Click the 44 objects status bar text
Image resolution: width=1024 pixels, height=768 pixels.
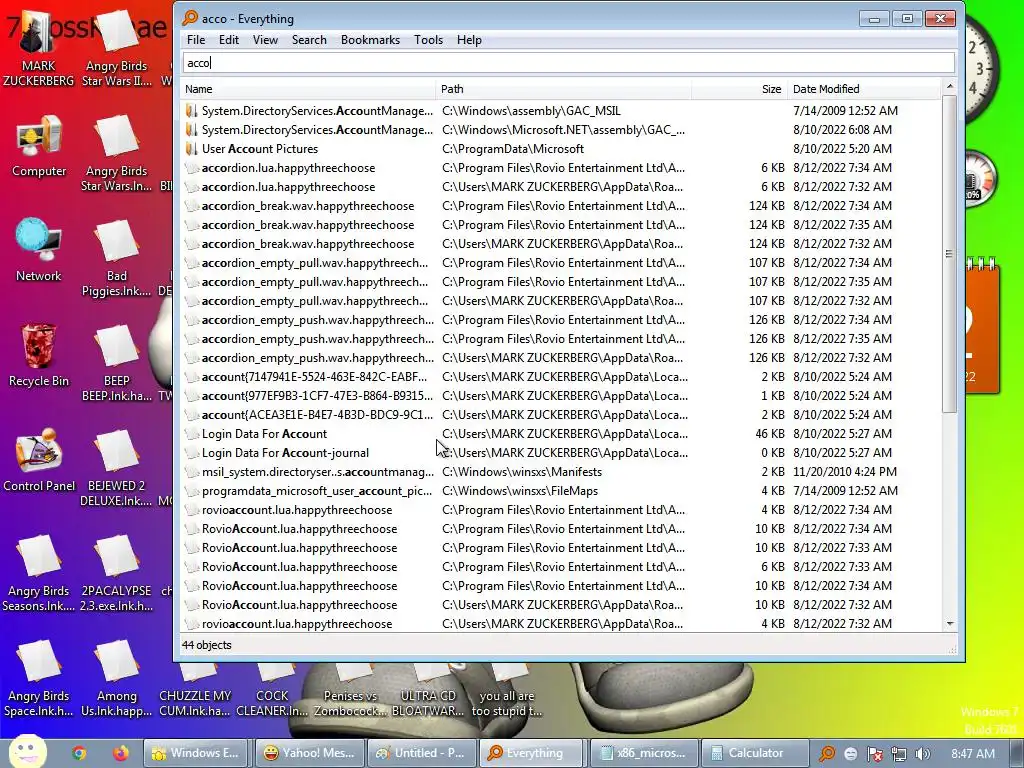tap(206, 645)
